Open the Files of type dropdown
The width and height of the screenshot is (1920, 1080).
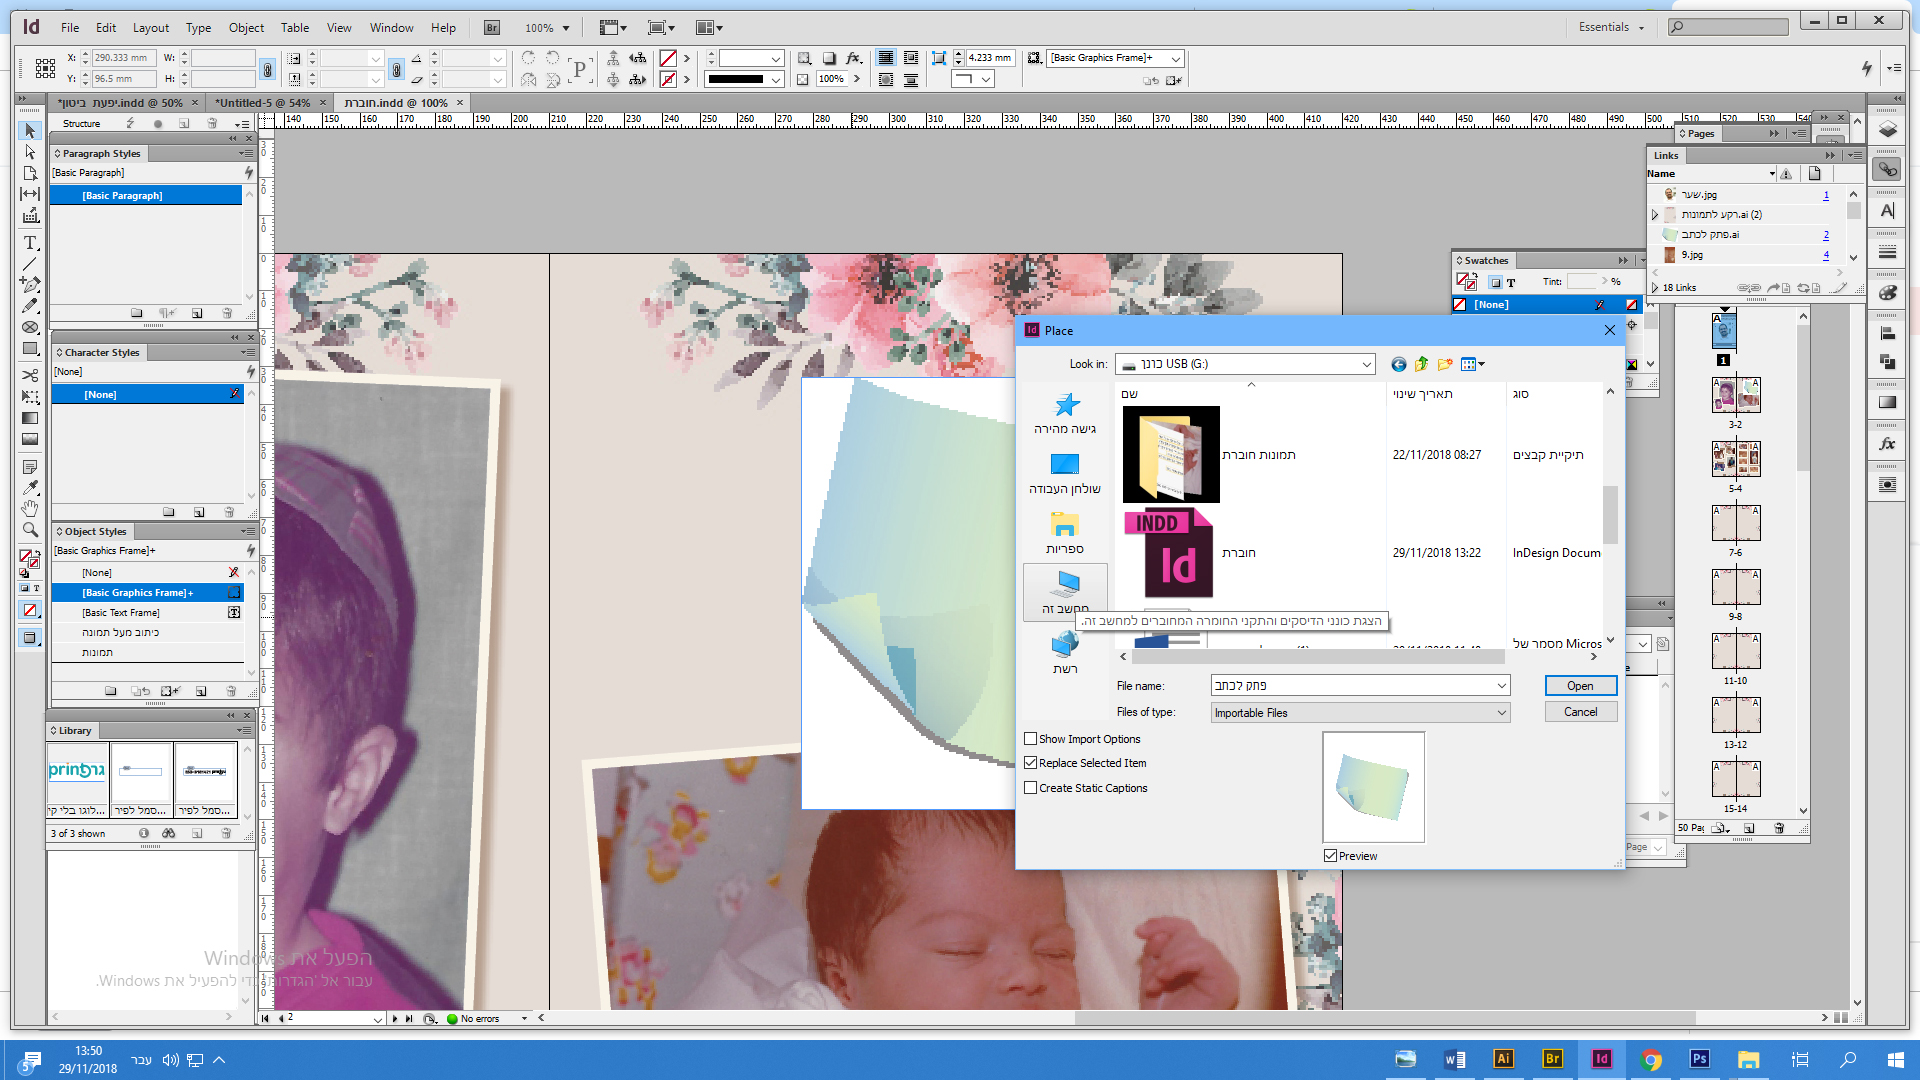coord(1501,713)
